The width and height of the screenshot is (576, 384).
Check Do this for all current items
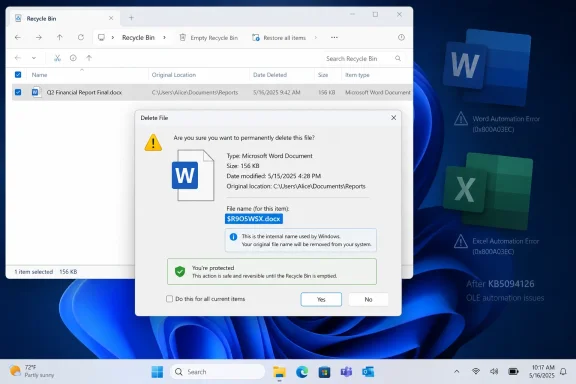pyautogui.click(x=169, y=299)
